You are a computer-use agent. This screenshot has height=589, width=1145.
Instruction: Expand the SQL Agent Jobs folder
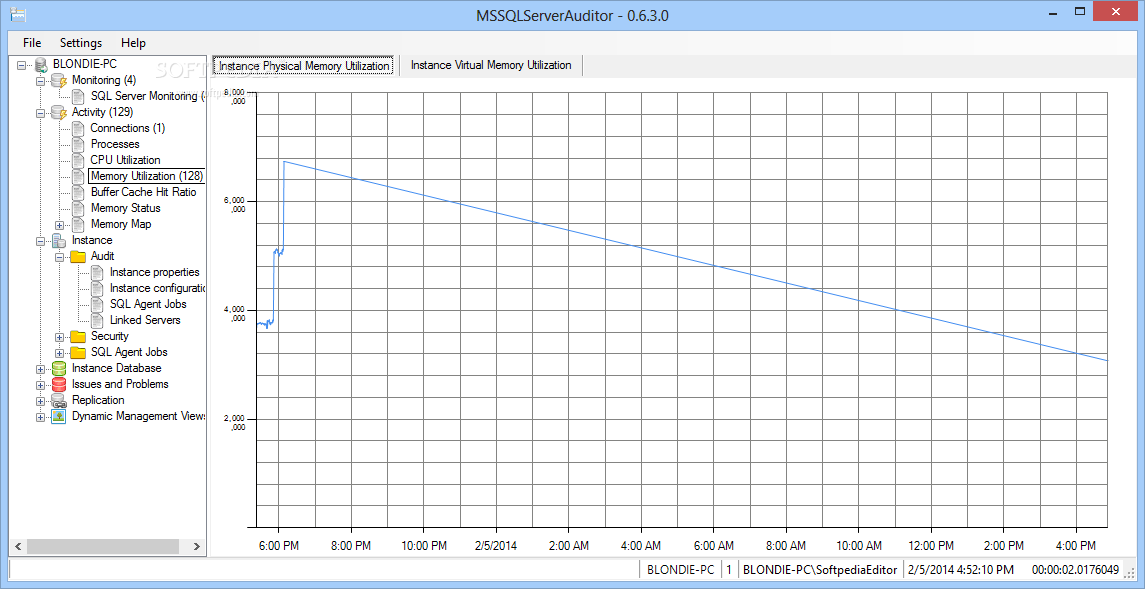coord(59,353)
